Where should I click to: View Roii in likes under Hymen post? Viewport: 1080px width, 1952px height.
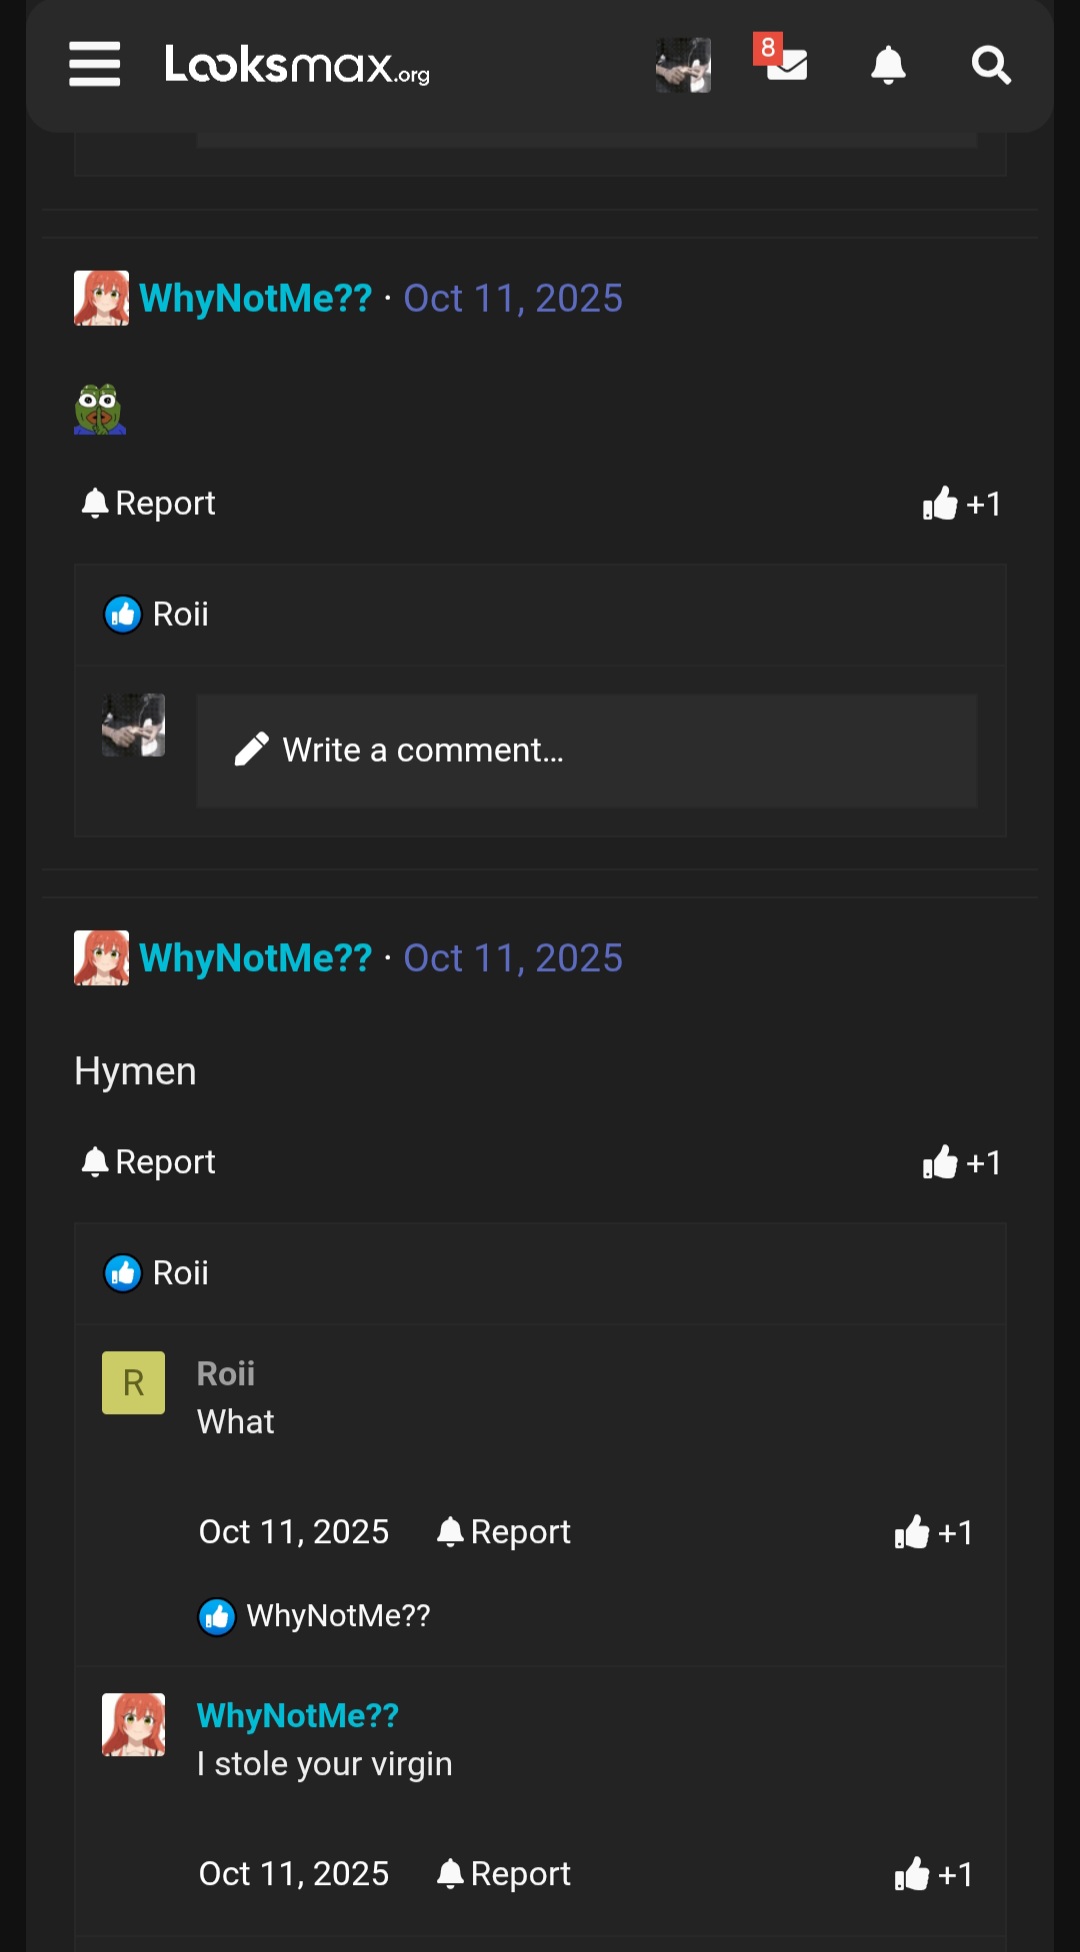pos(180,1273)
